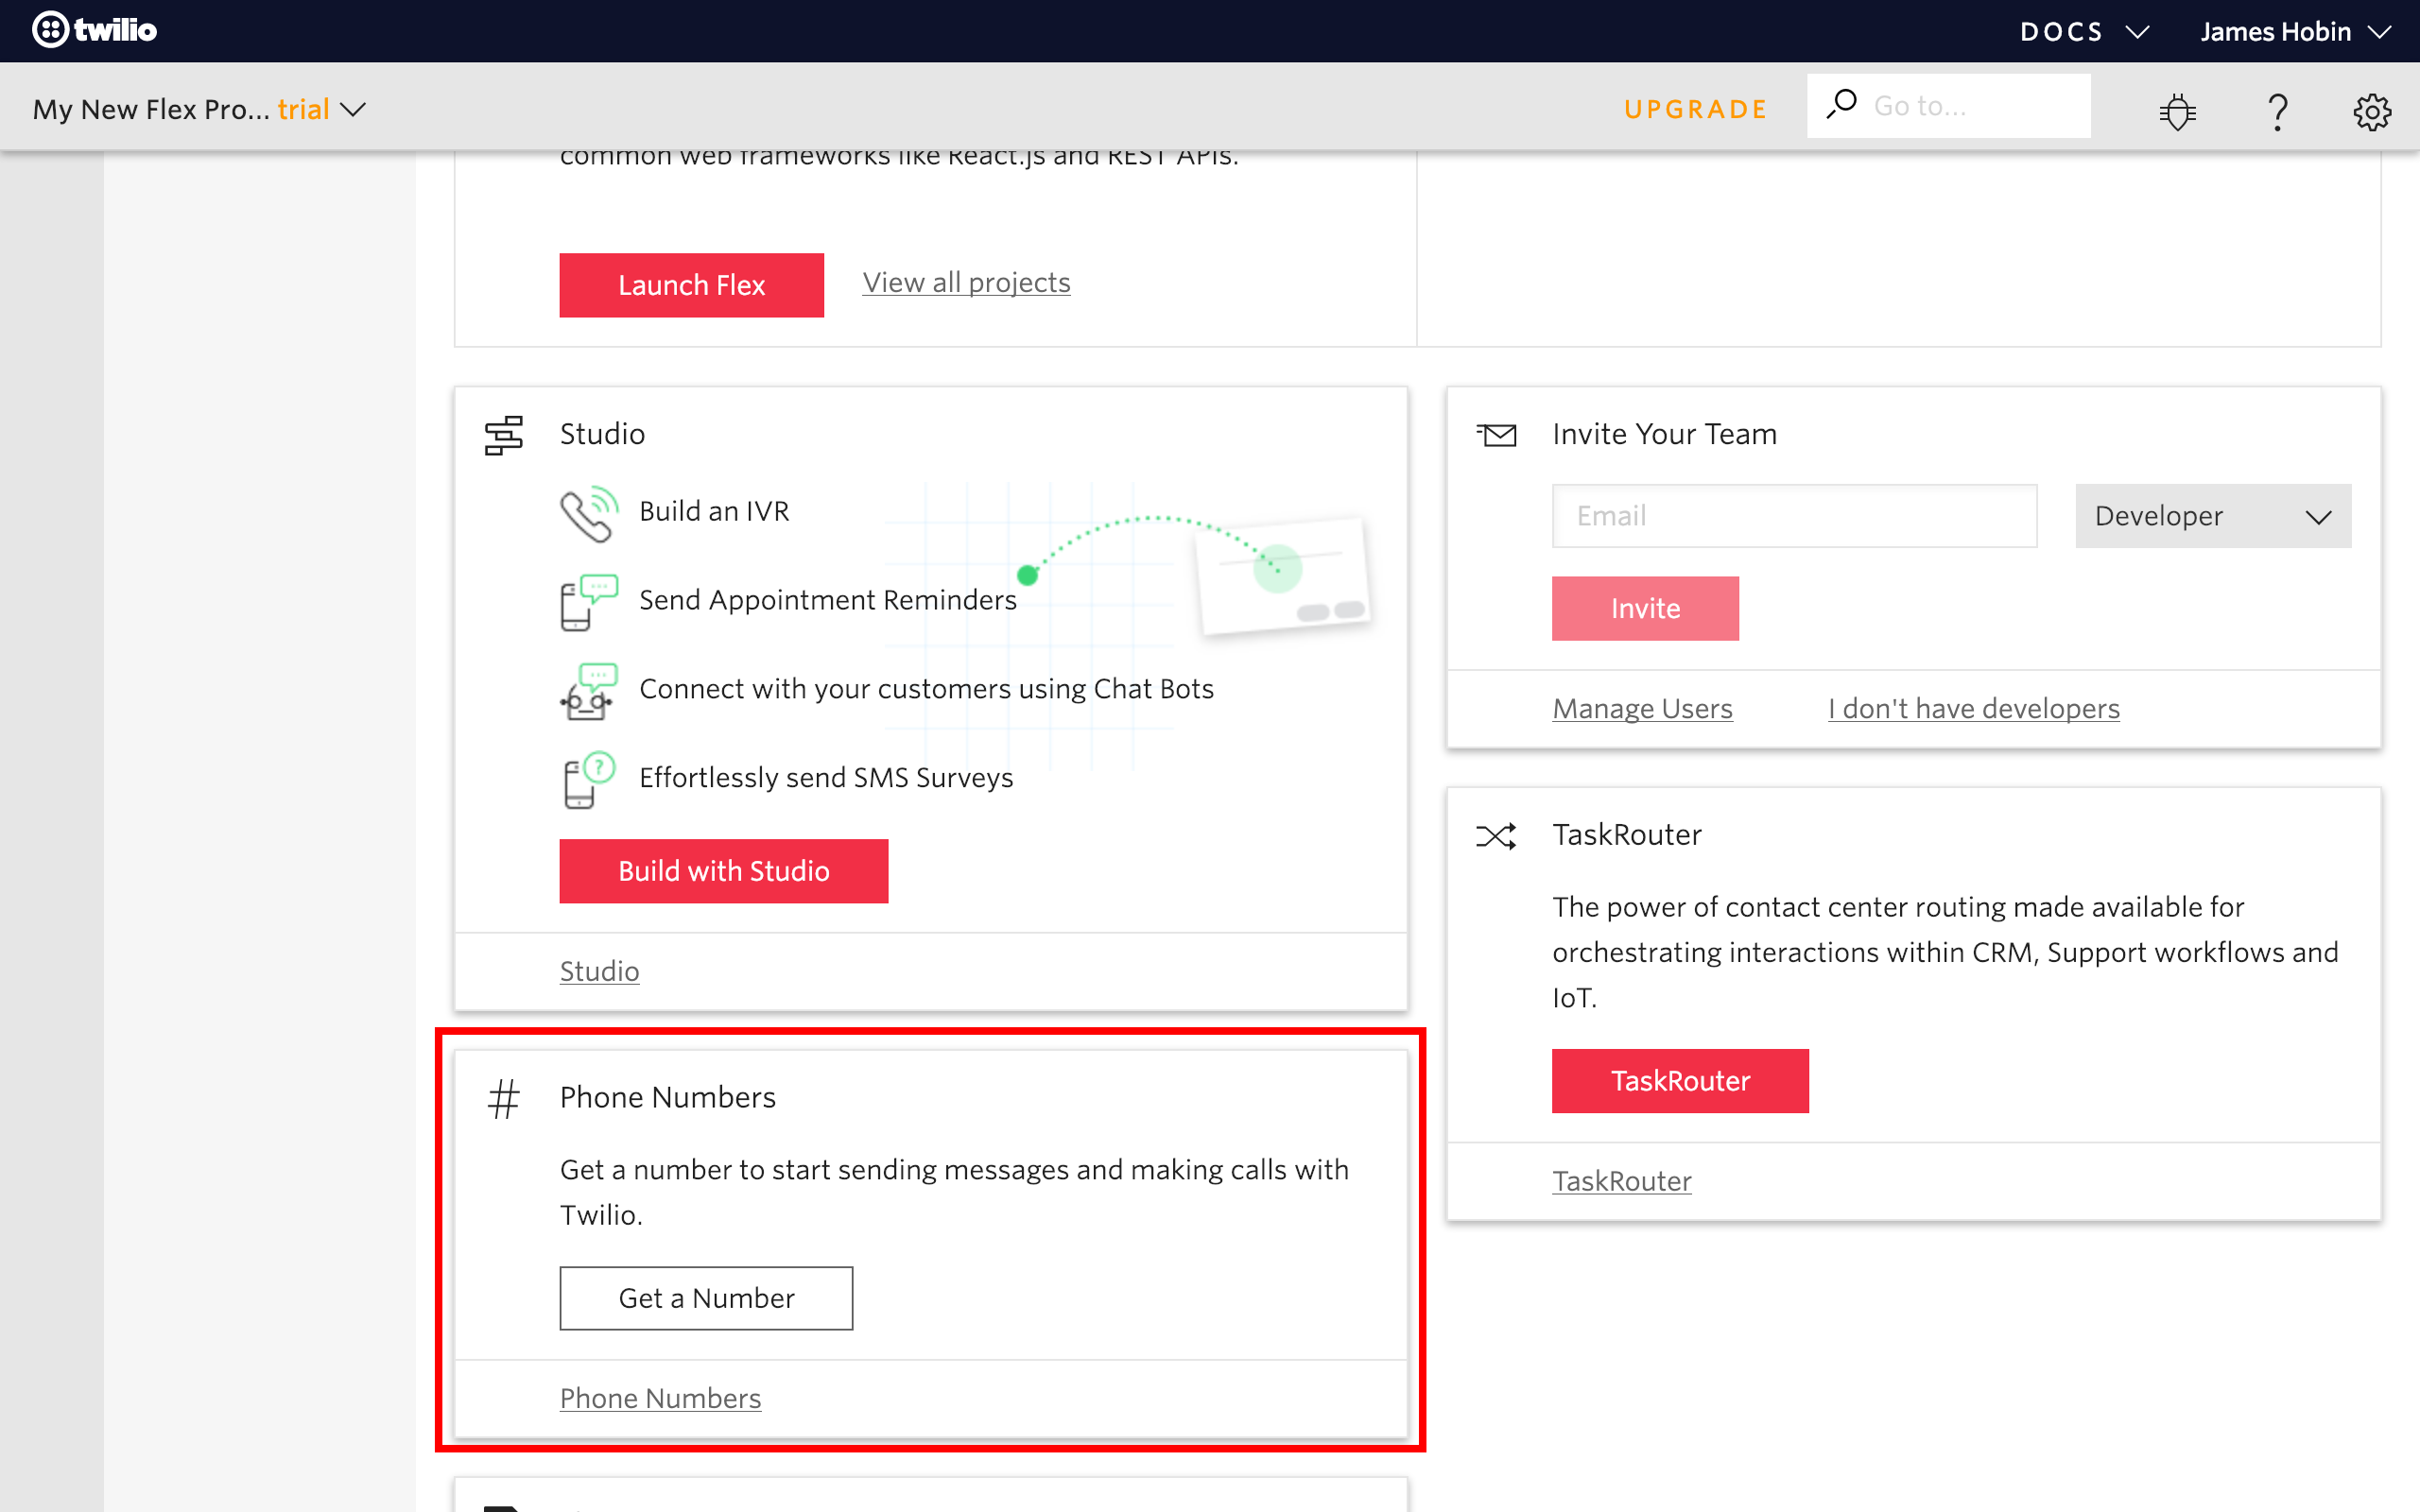The image size is (2420, 1512).
Task: Click the Invite Your Team envelope icon
Action: pyautogui.click(x=1498, y=432)
